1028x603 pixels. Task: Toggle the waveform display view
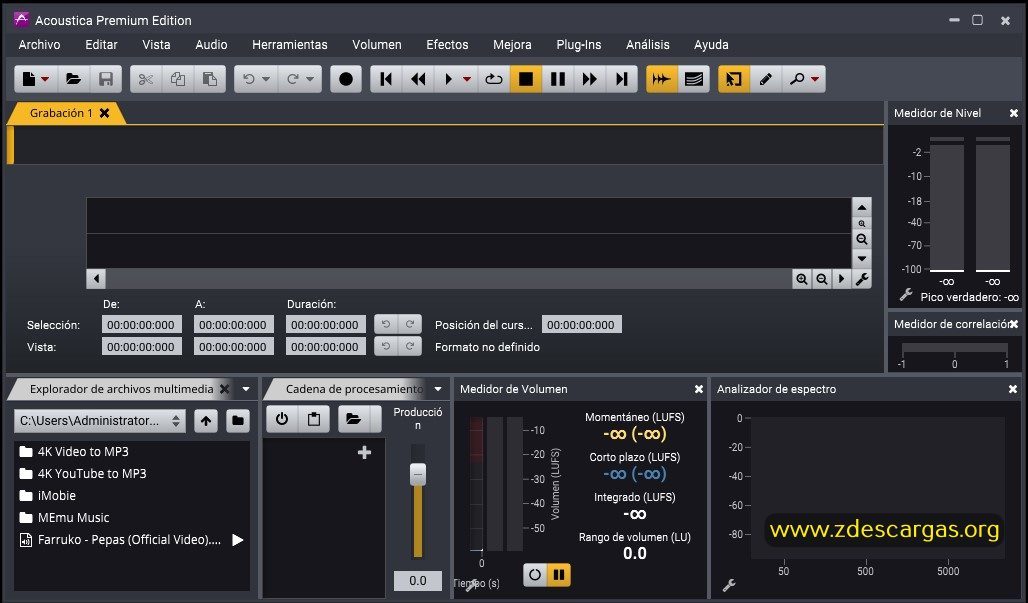pos(662,79)
